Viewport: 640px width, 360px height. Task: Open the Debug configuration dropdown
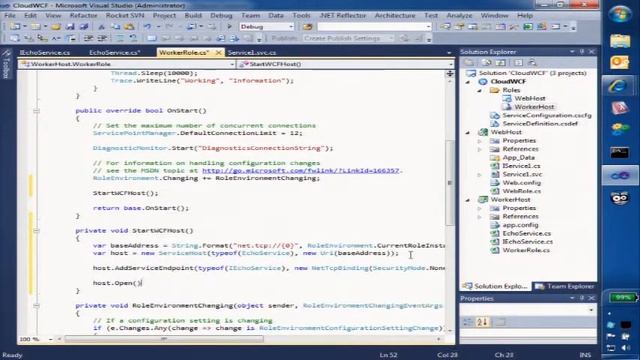pyautogui.click(x=291, y=27)
